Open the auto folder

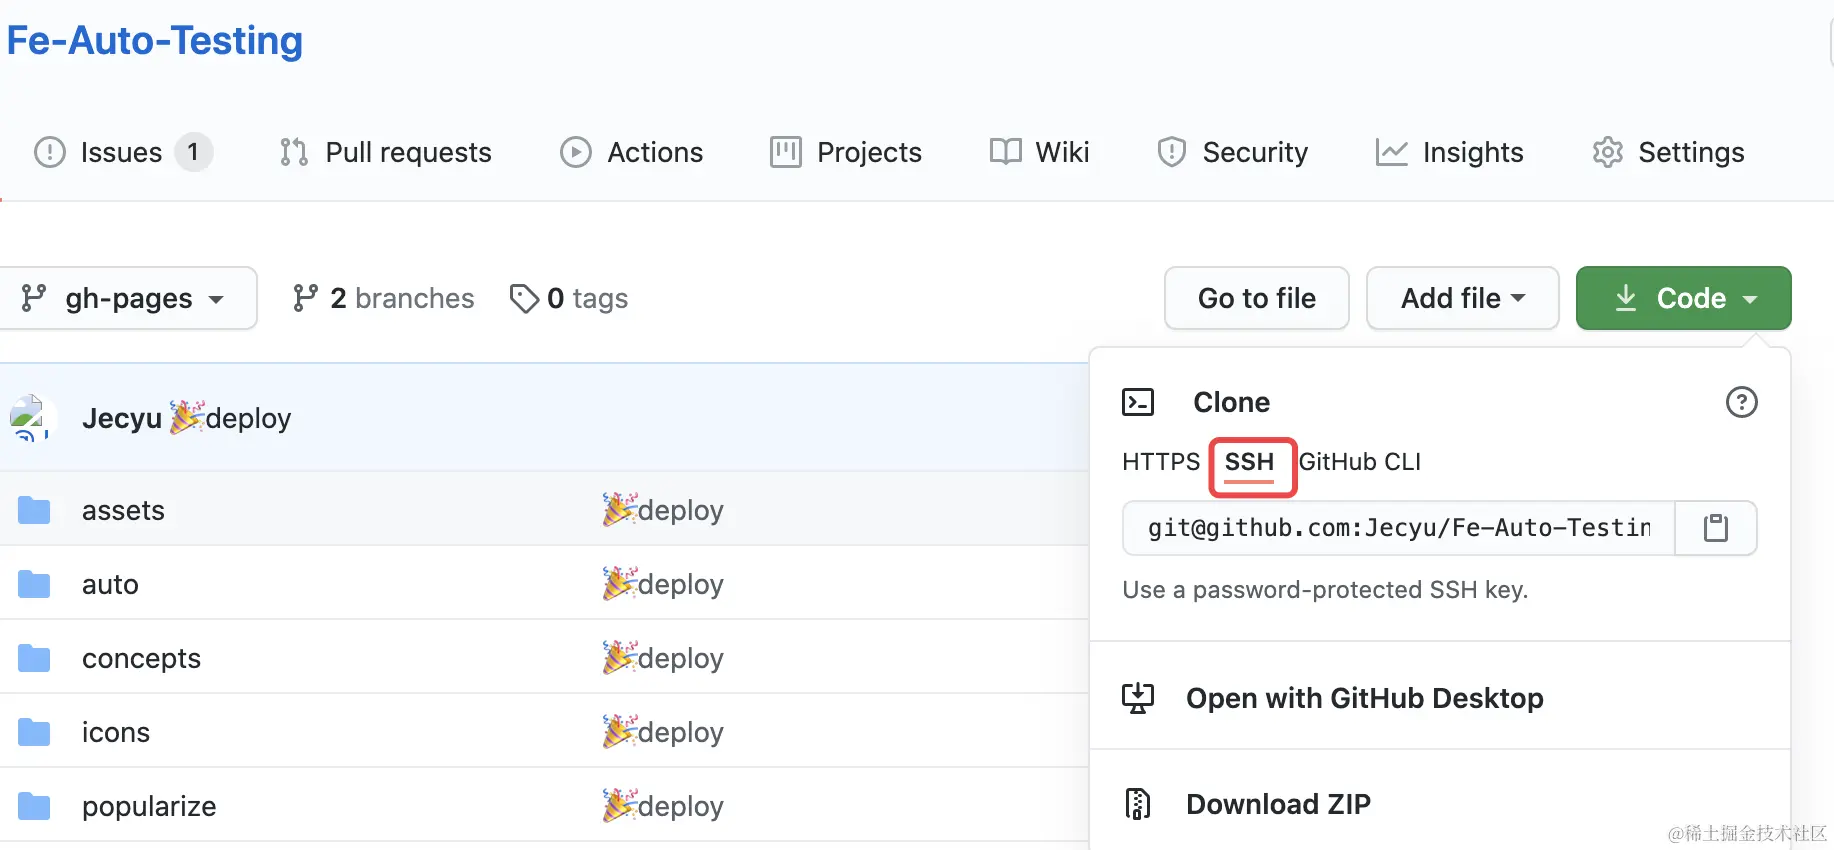coord(110,584)
